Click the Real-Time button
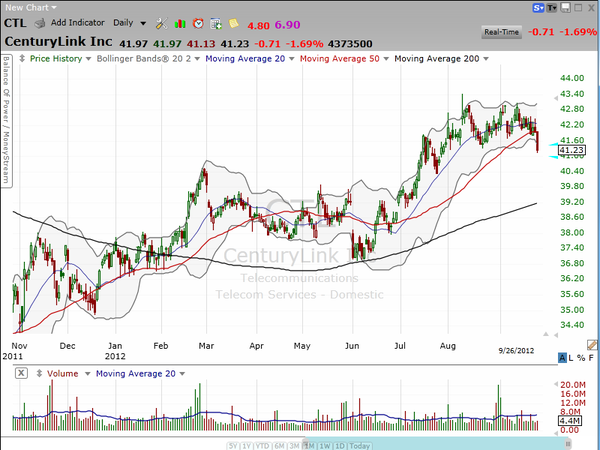 (501, 32)
